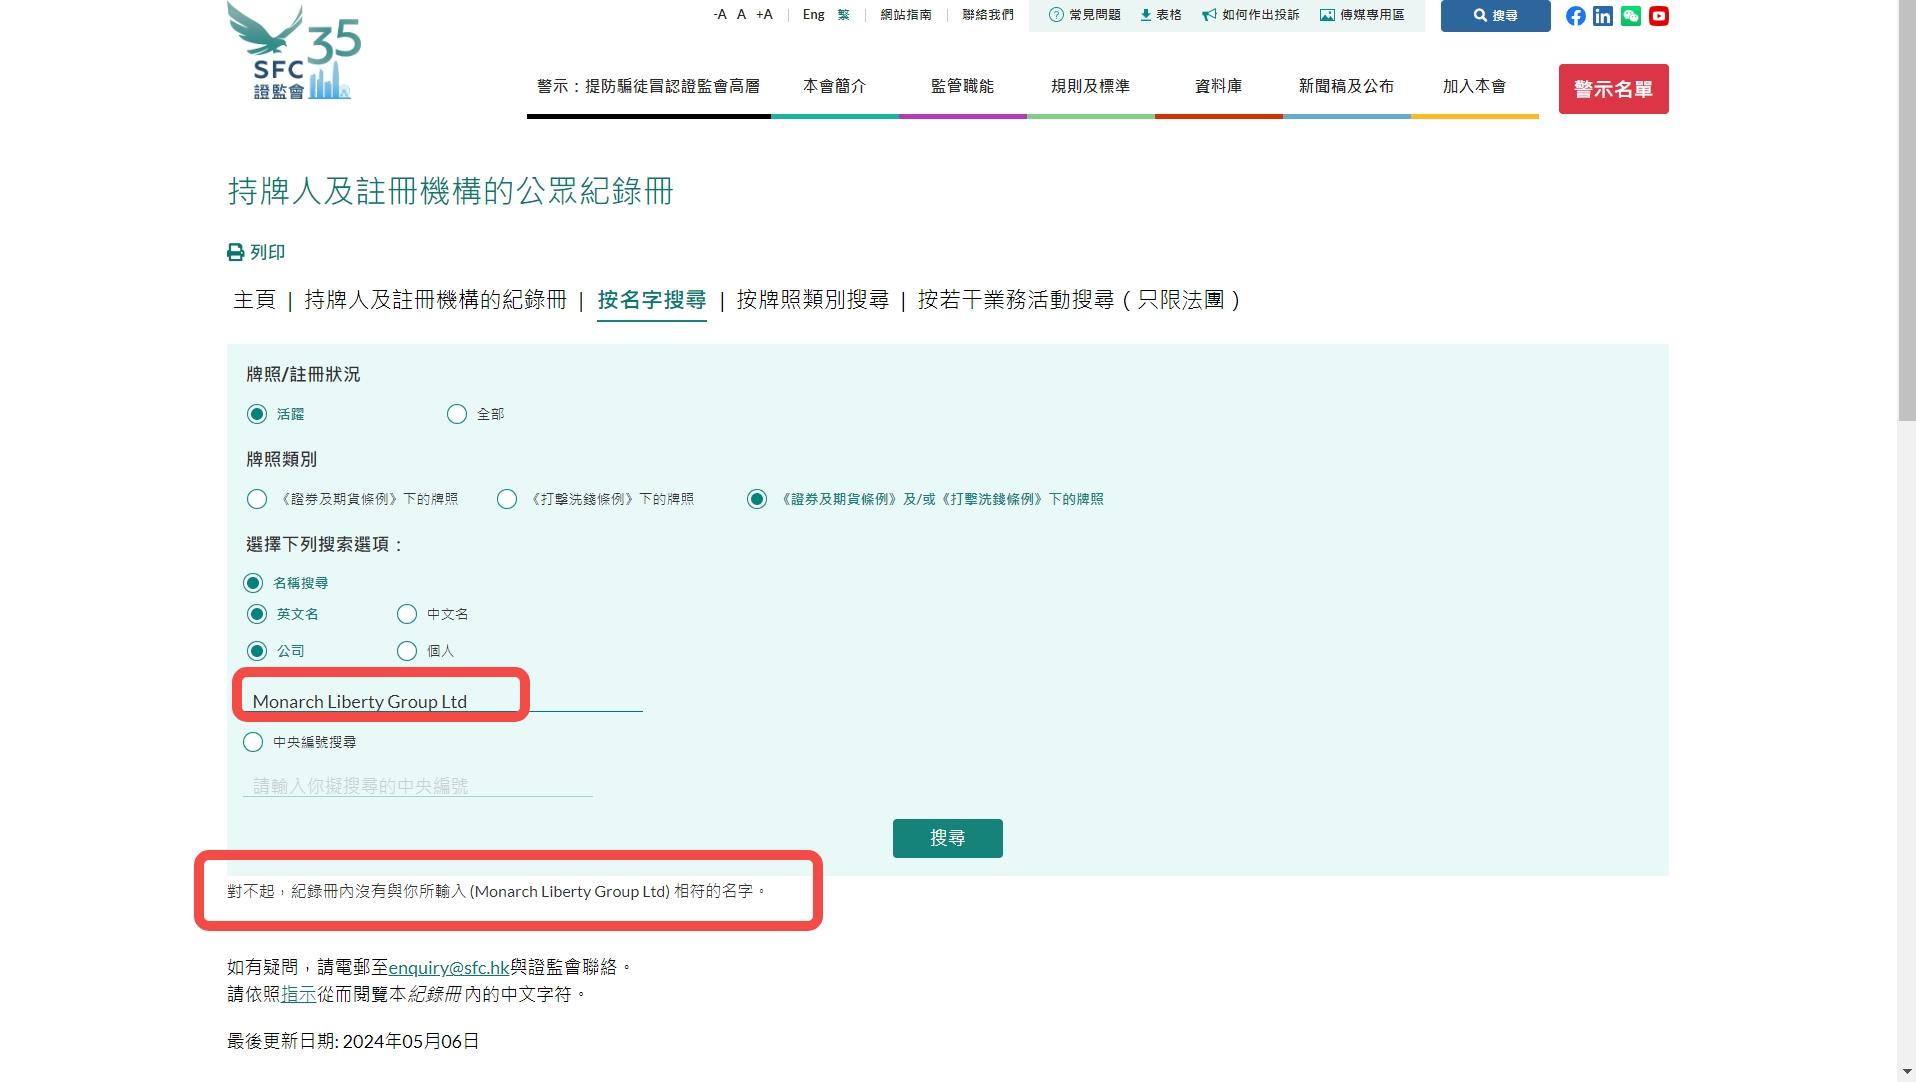Click heading 持牌人及註冊機構的公眾紀錄冊
Viewport: 1916px width, 1082px height.
pos(450,191)
